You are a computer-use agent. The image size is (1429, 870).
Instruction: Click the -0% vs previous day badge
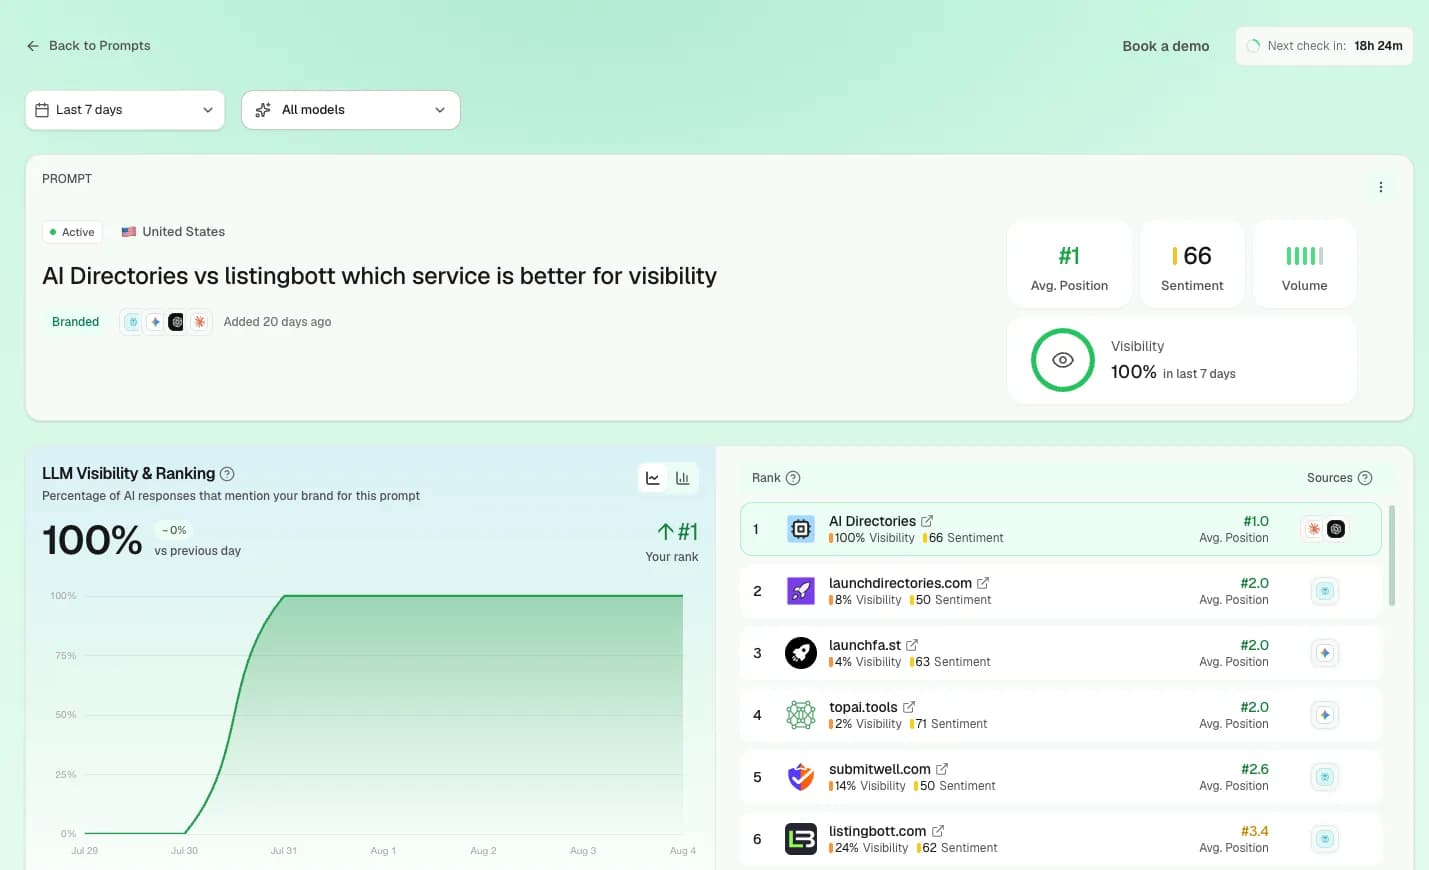[174, 530]
